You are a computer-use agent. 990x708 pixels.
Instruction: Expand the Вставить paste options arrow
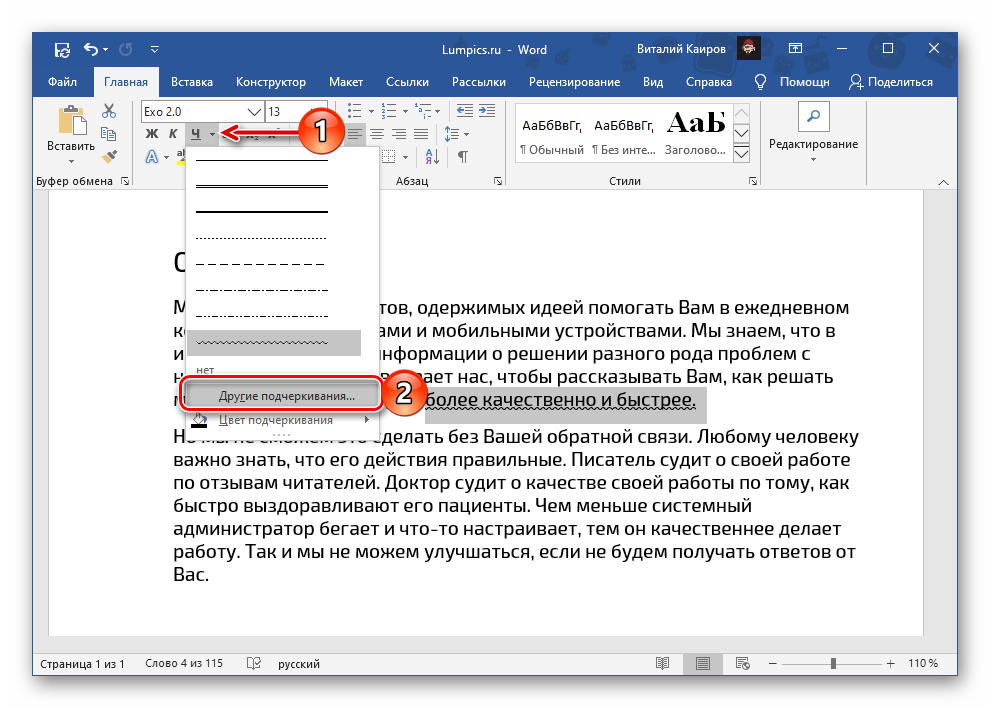(x=71, y=162)
